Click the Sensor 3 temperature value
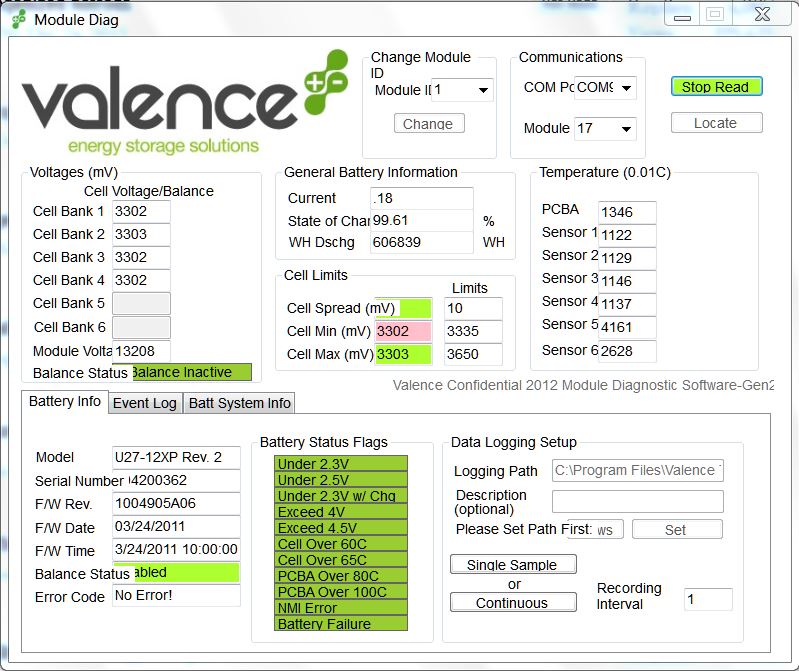The image size is (799, 671). coord(627,281)
